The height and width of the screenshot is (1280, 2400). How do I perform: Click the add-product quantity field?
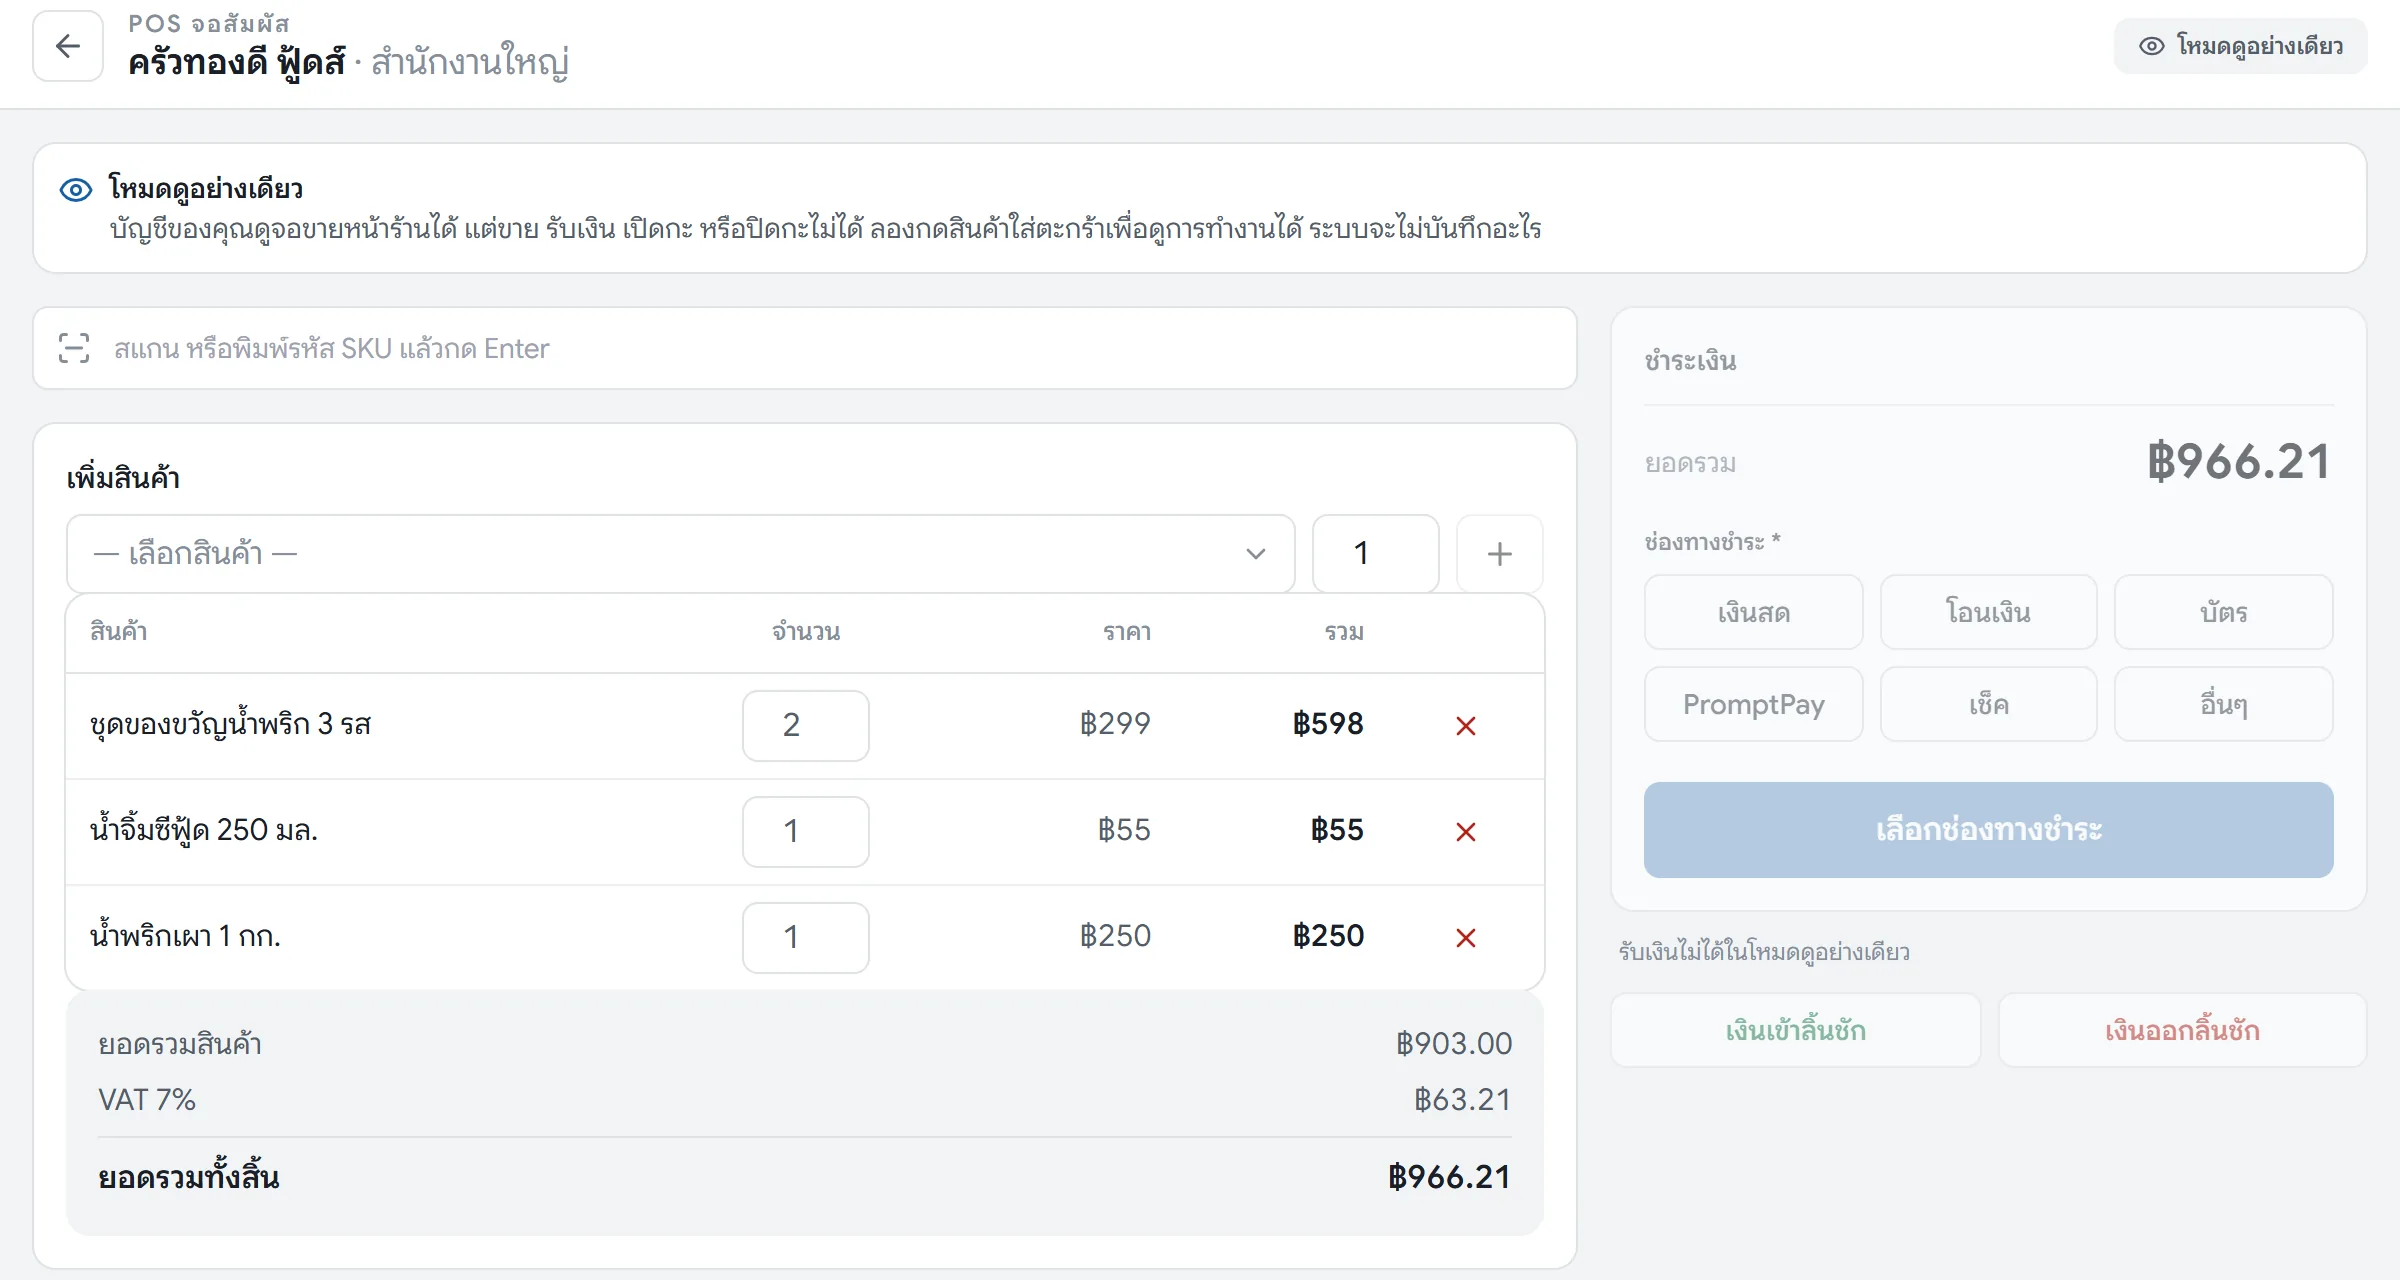click(x=1375, y=554)
